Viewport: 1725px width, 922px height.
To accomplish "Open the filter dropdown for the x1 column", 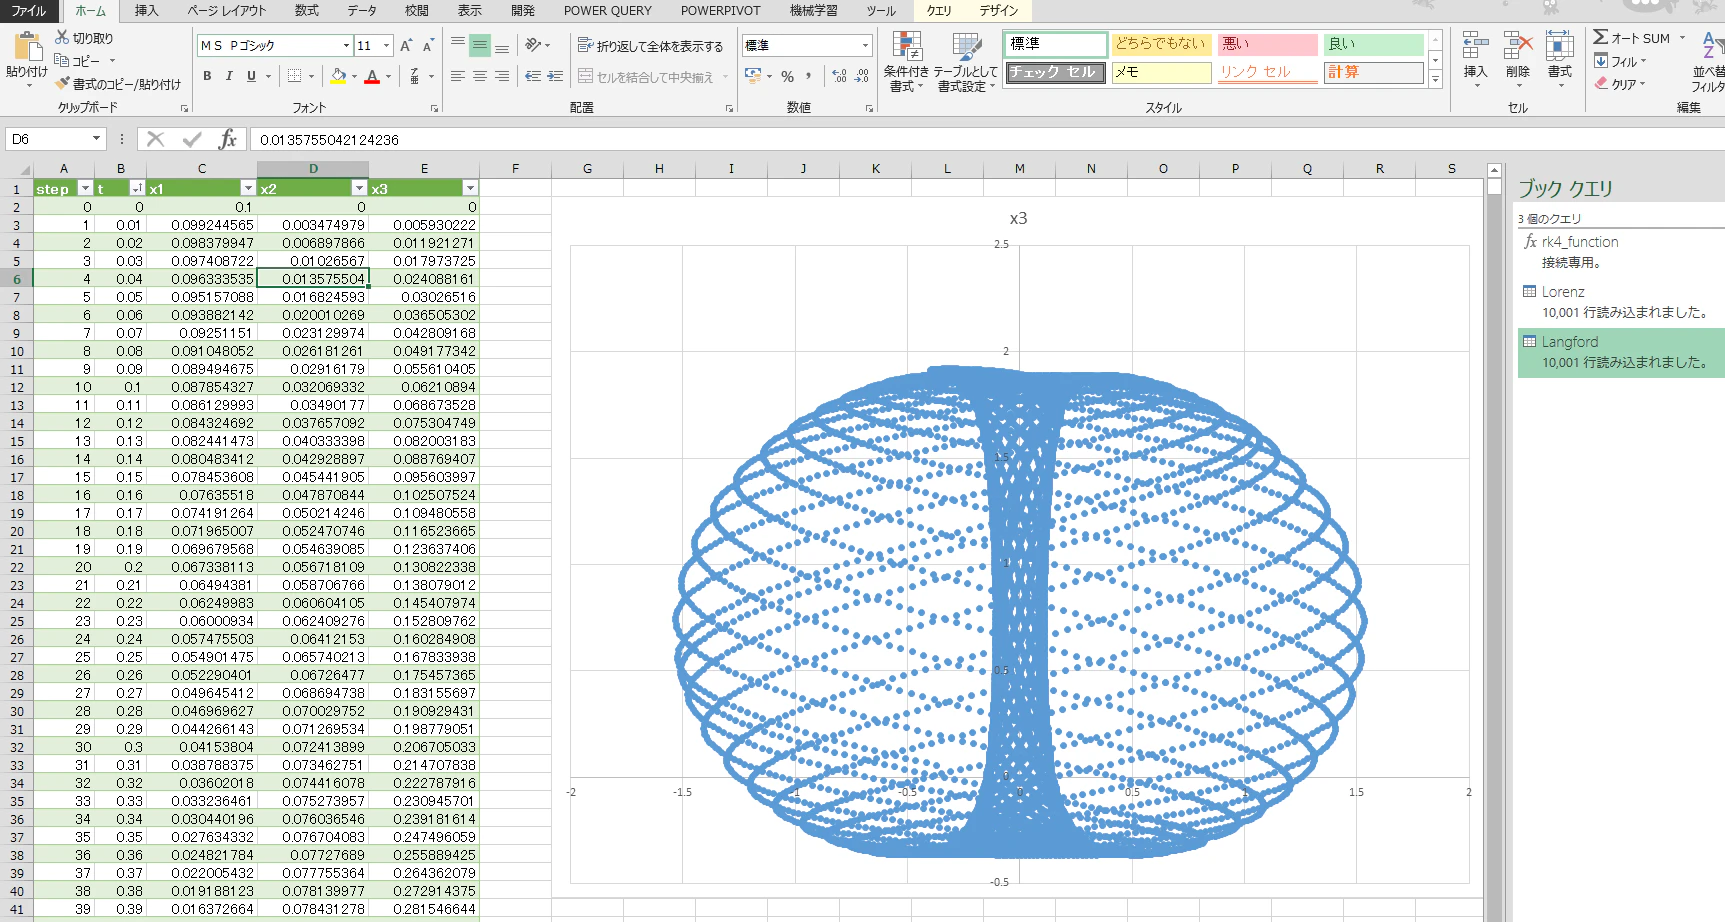I will pos(248,189).
